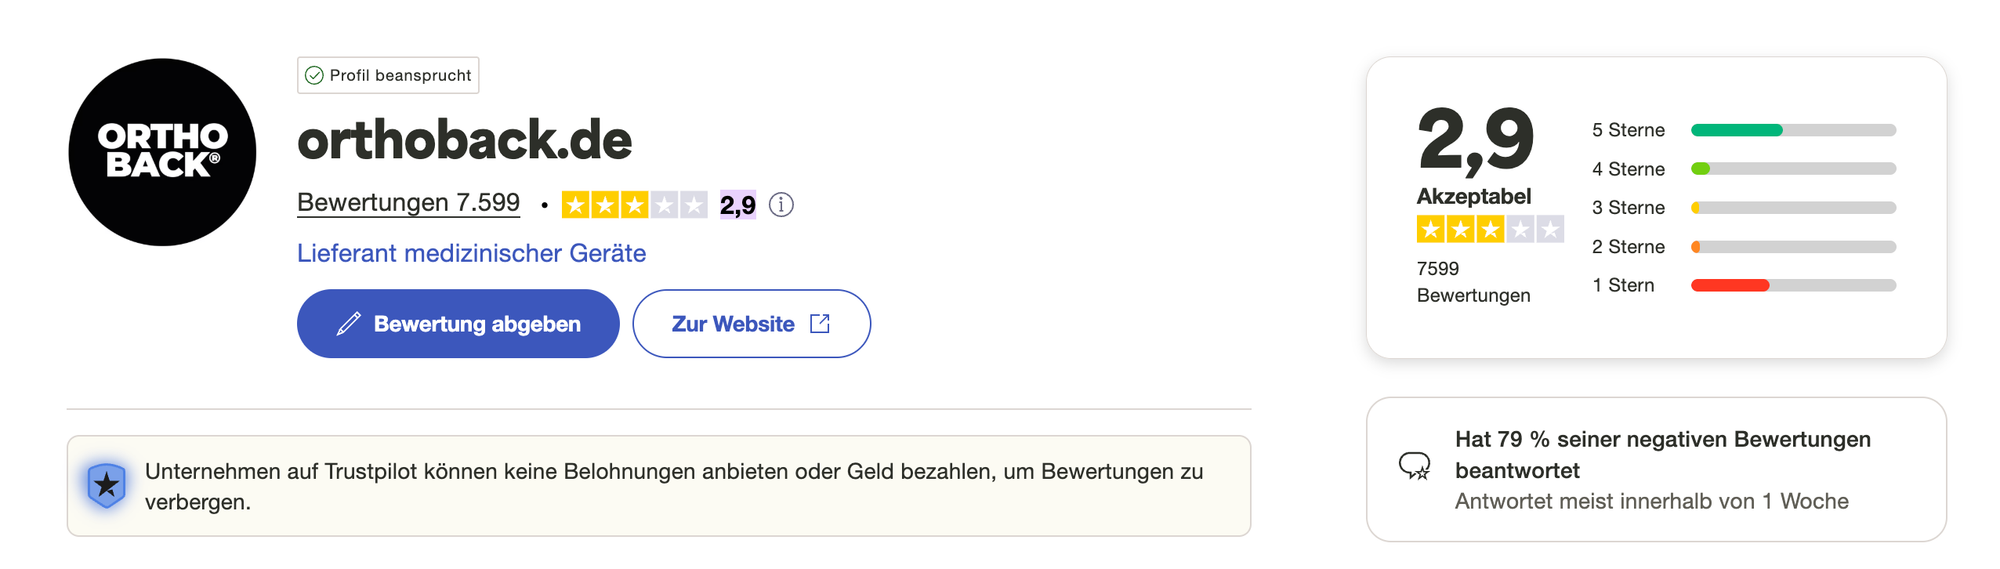The height and width of the screenshot is (569, 2000).
Task: Filter reviews by 1 Stern row
Action: pyautogui.click(x=1743, y=285)
